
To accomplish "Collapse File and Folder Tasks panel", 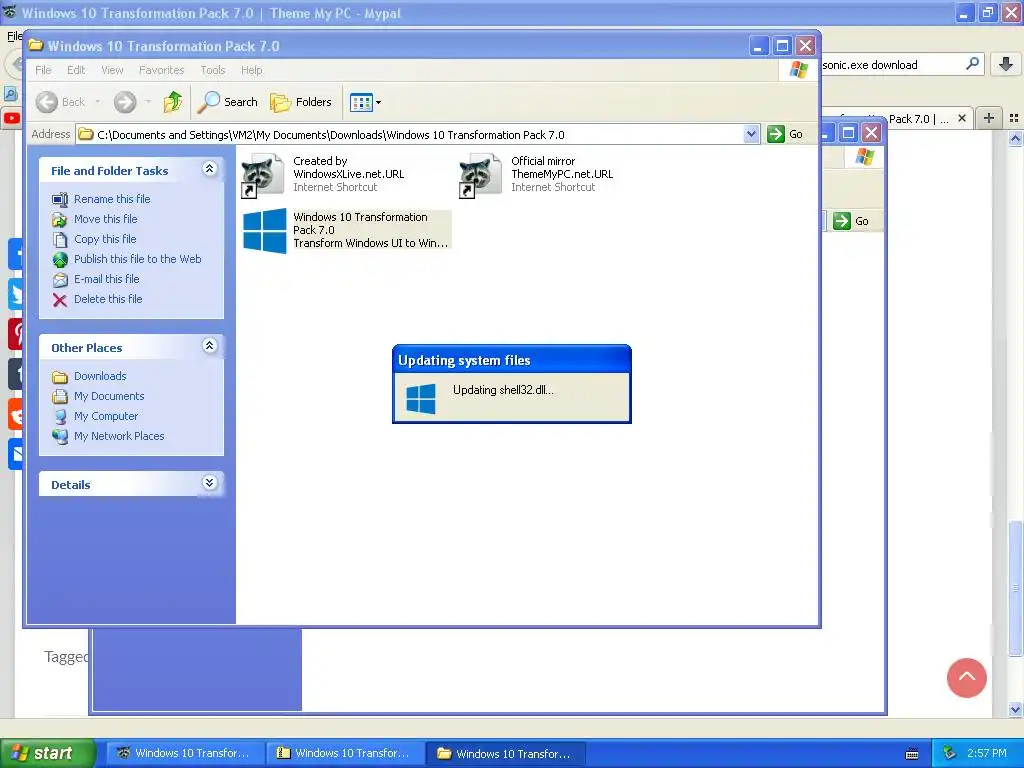I will click(209, 169).
